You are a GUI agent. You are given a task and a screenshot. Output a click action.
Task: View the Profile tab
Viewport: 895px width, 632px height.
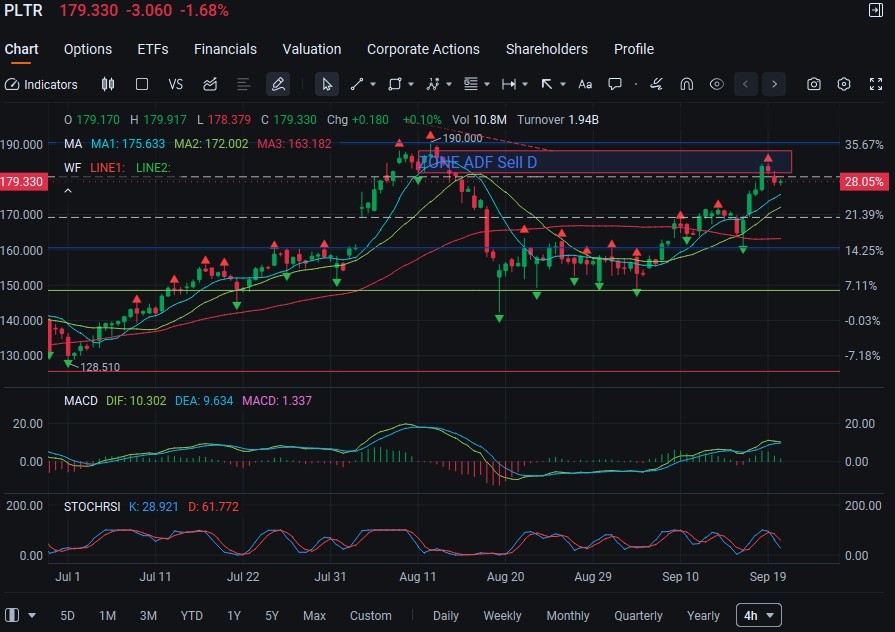click(x=634, y=49)
